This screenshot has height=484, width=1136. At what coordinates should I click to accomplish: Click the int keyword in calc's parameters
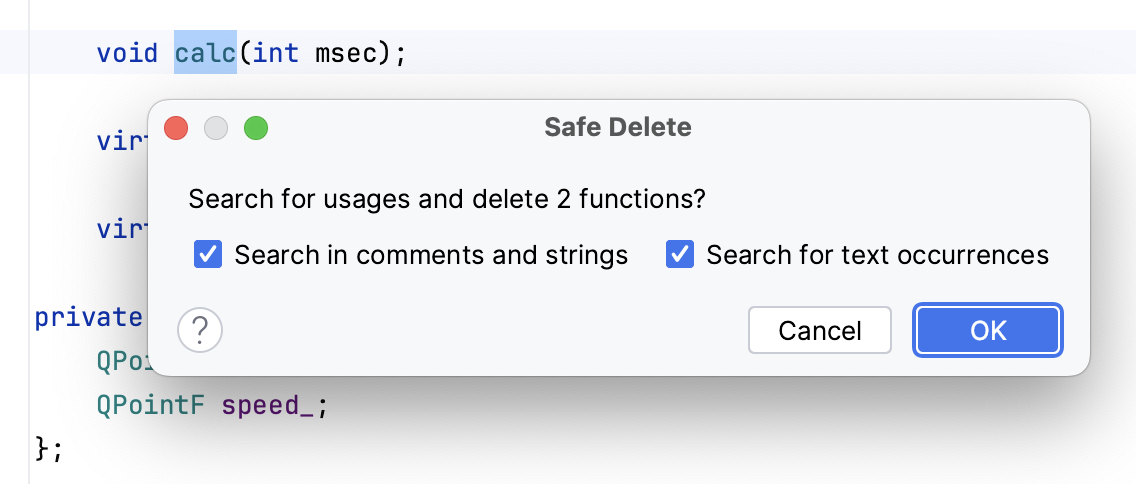point(275,53)
